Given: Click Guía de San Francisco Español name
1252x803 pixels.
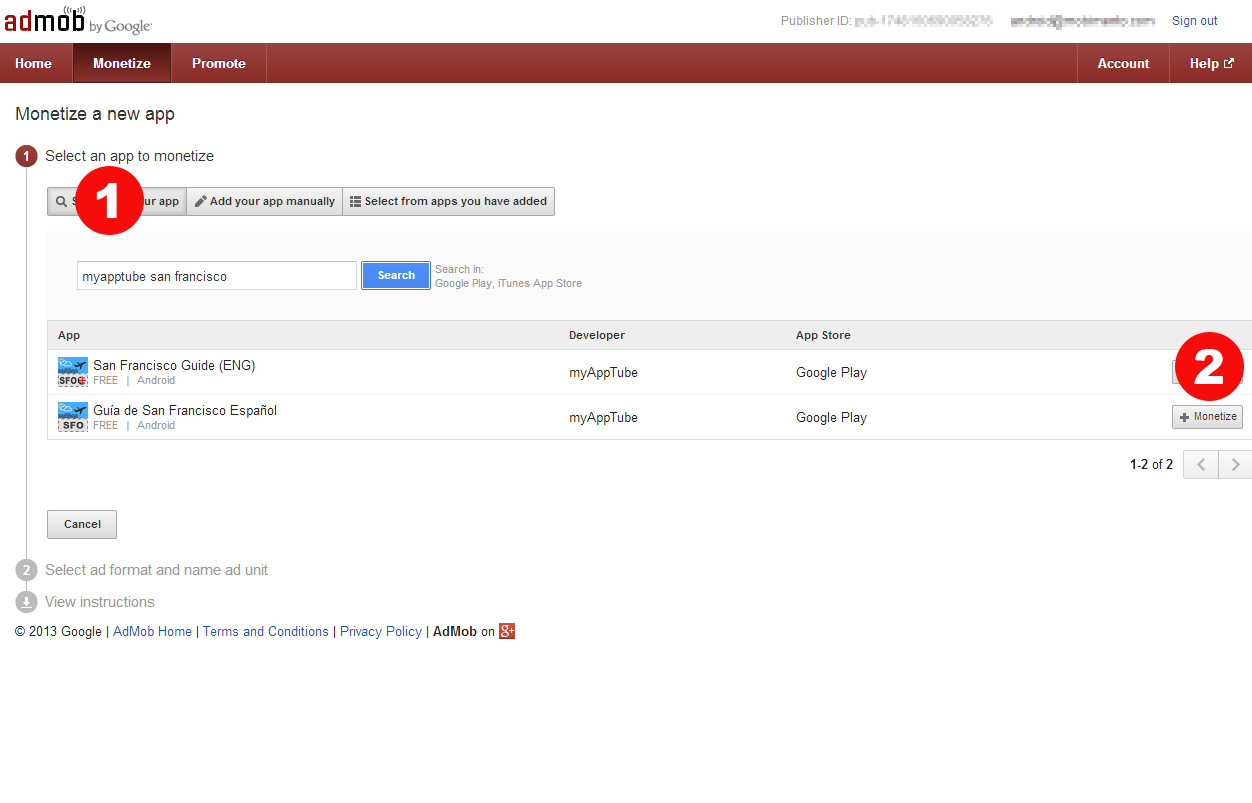Looking at the screenshot, I should pos(185,410).
